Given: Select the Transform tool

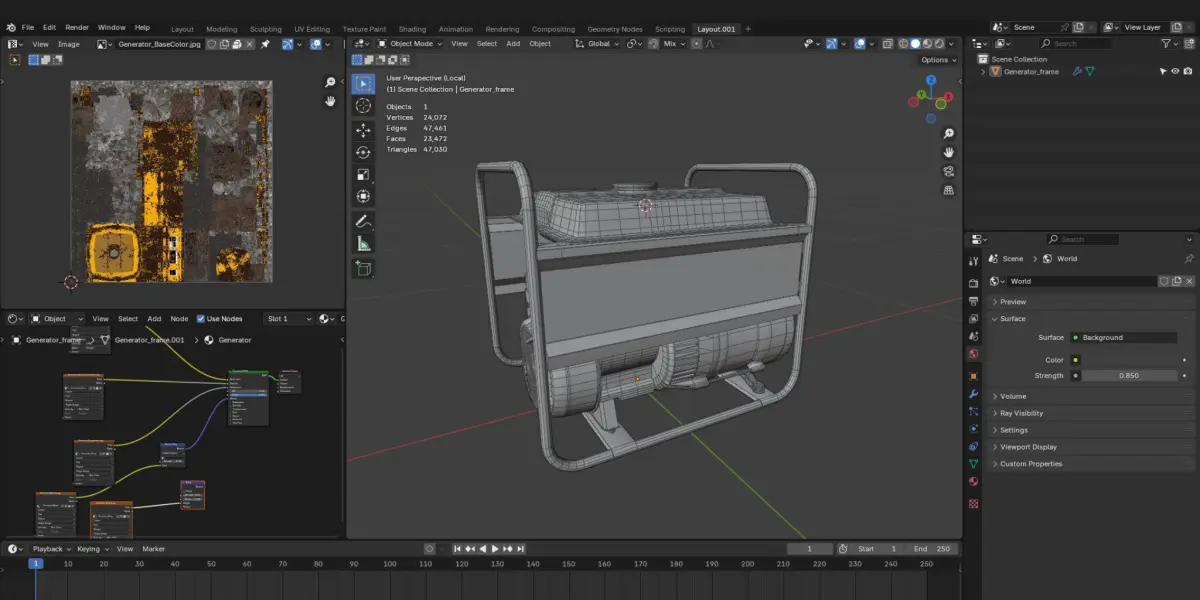Looking at the screenshot, I should [363, 197].
